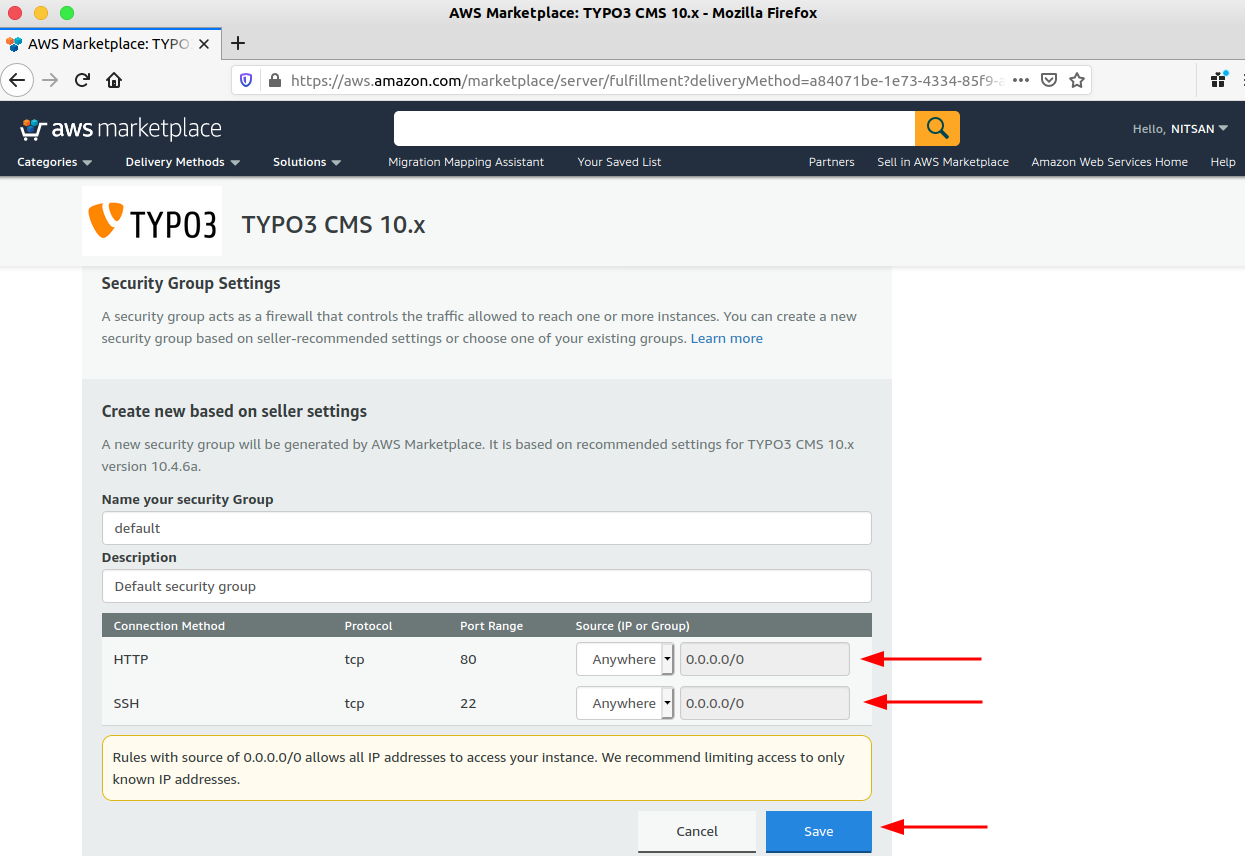The height and width of the screenshot is (856, 1245).
Task: Open SSH source Anywhere dropdown
Action: click(625, 703)
